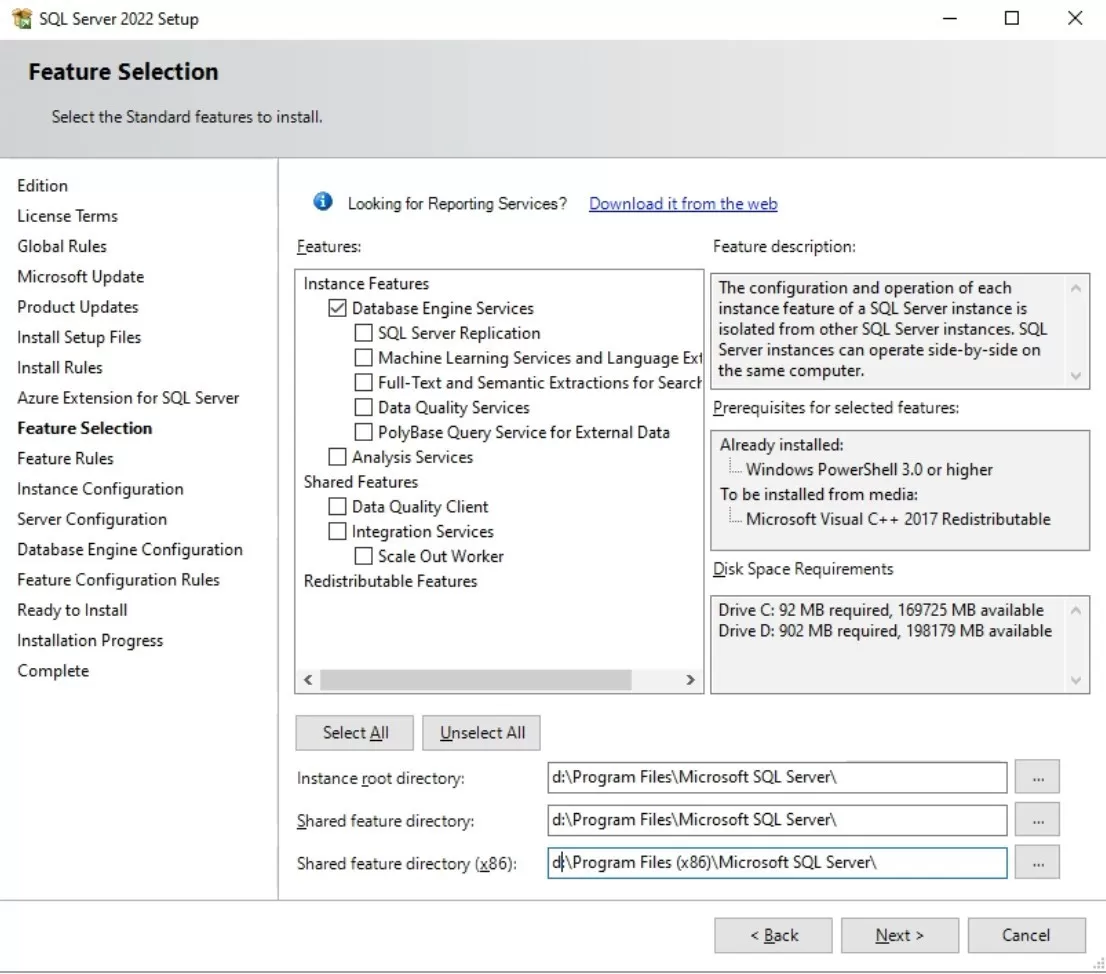Click Windows PowerShell 3.0 or higher entry
This screenshot has height=974, width=1106.
click(869, 470)
